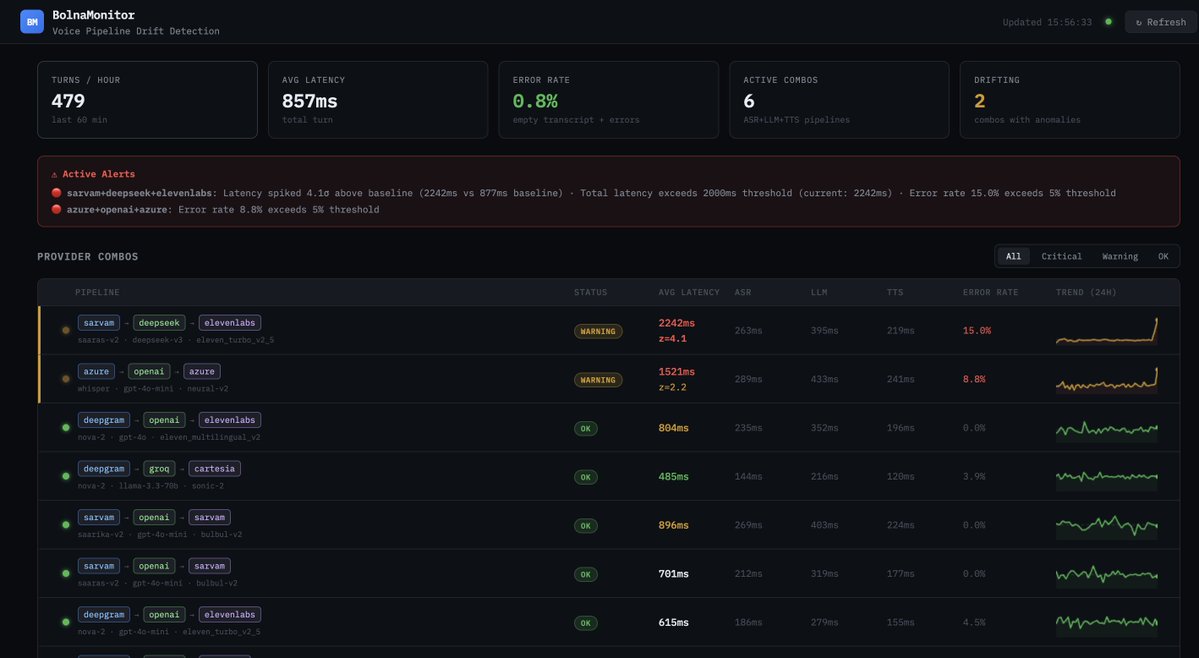Screen dimensions: 1199x658
Task: Click the 15.0% error rate cell
Action: coord(976,331)
